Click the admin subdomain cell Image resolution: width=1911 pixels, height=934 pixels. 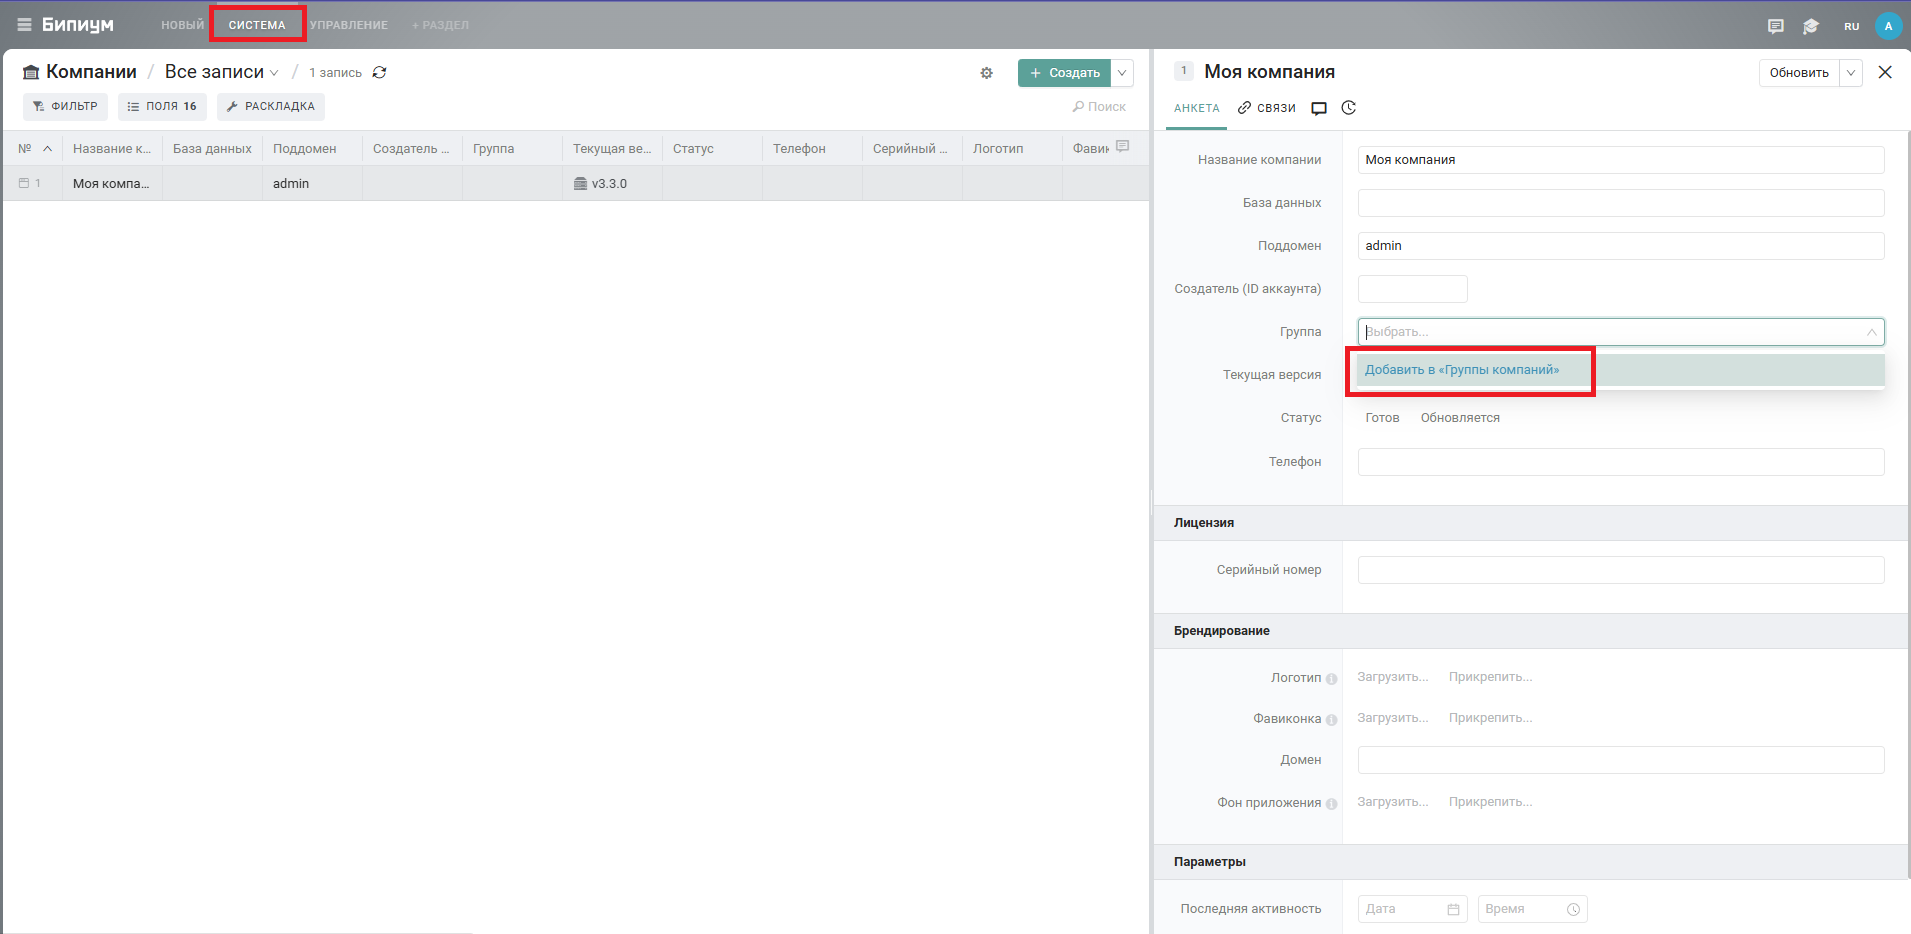312,183
